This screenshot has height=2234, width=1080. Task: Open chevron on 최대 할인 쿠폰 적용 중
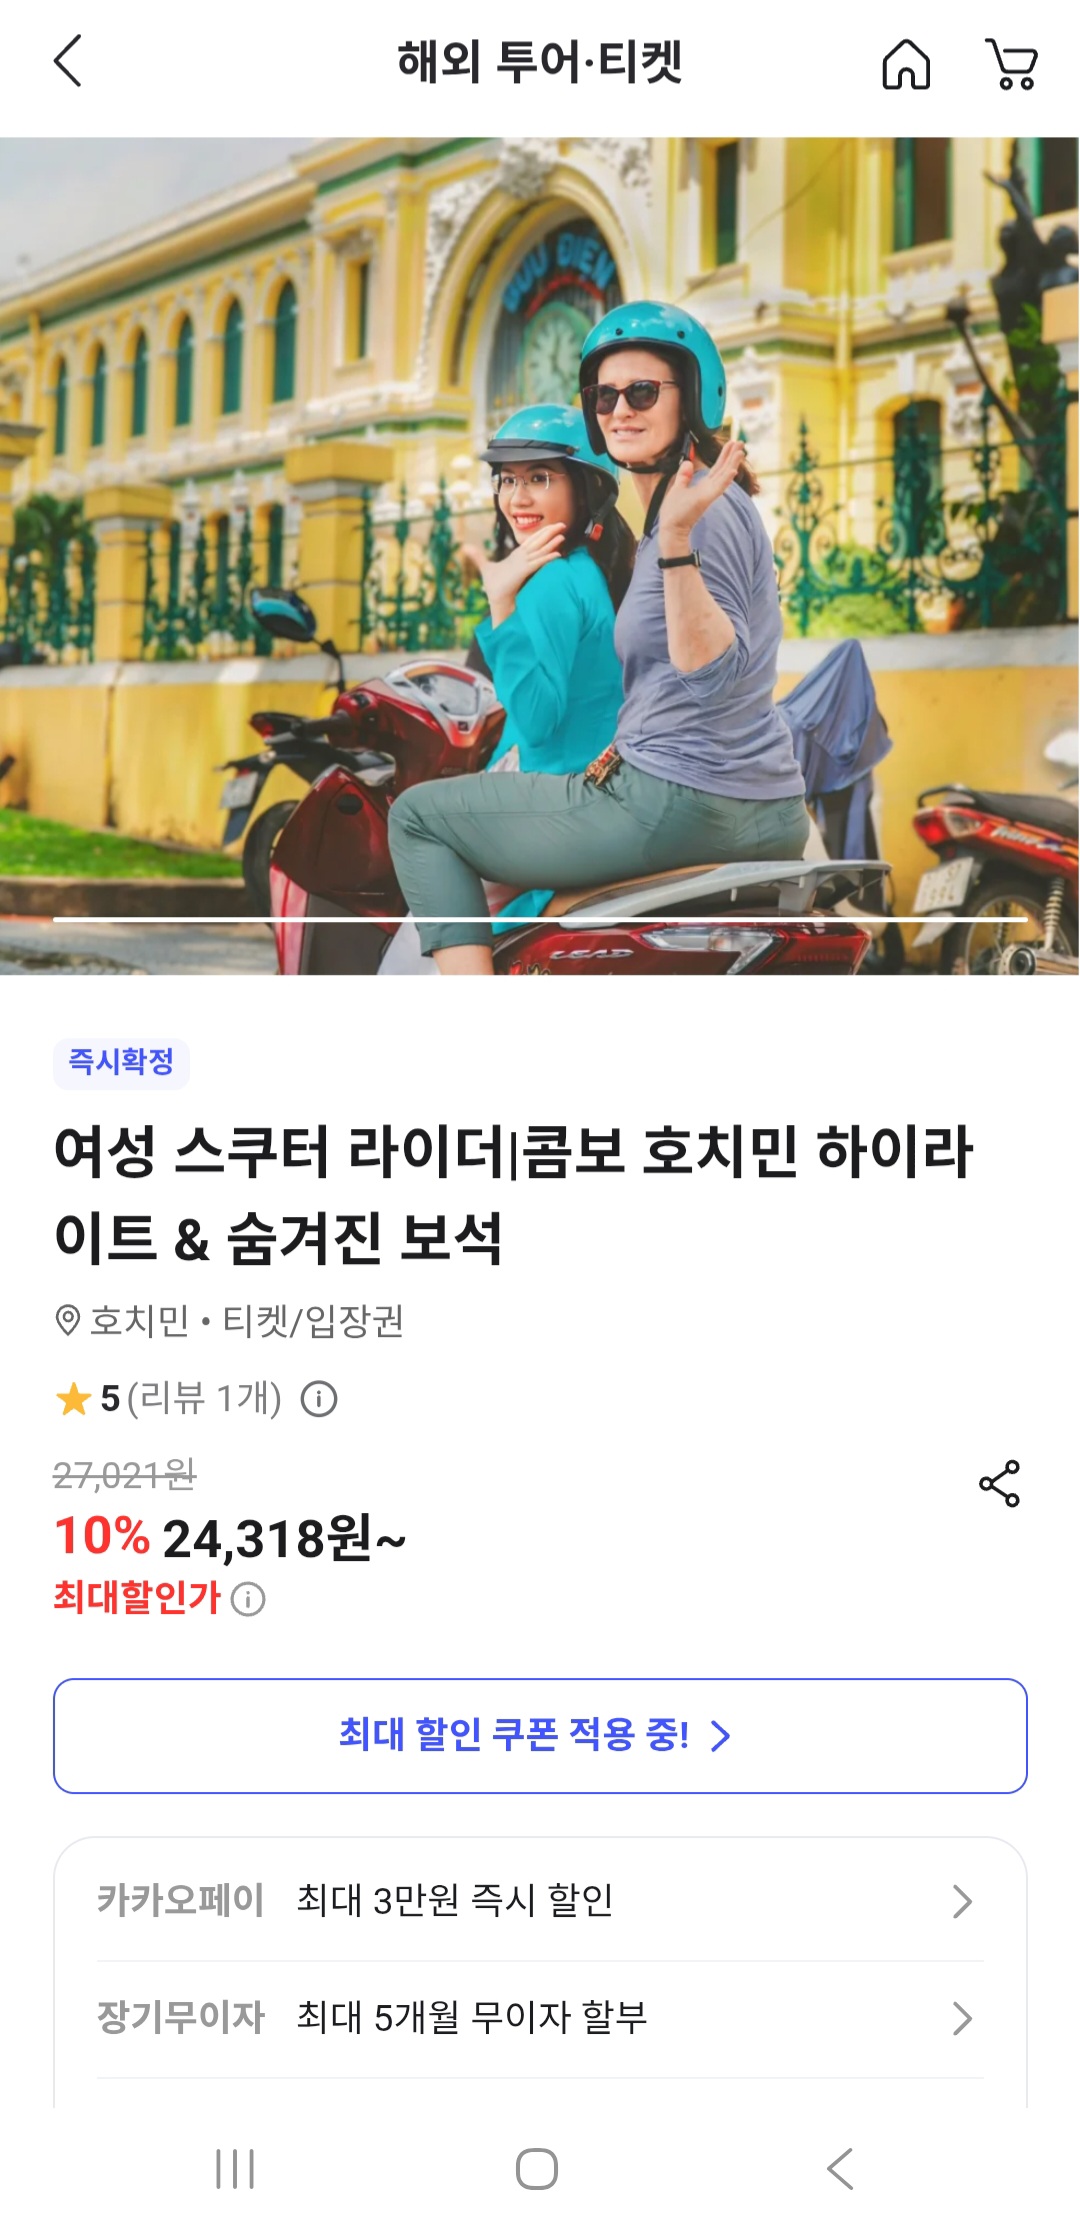coord(720,1736)
